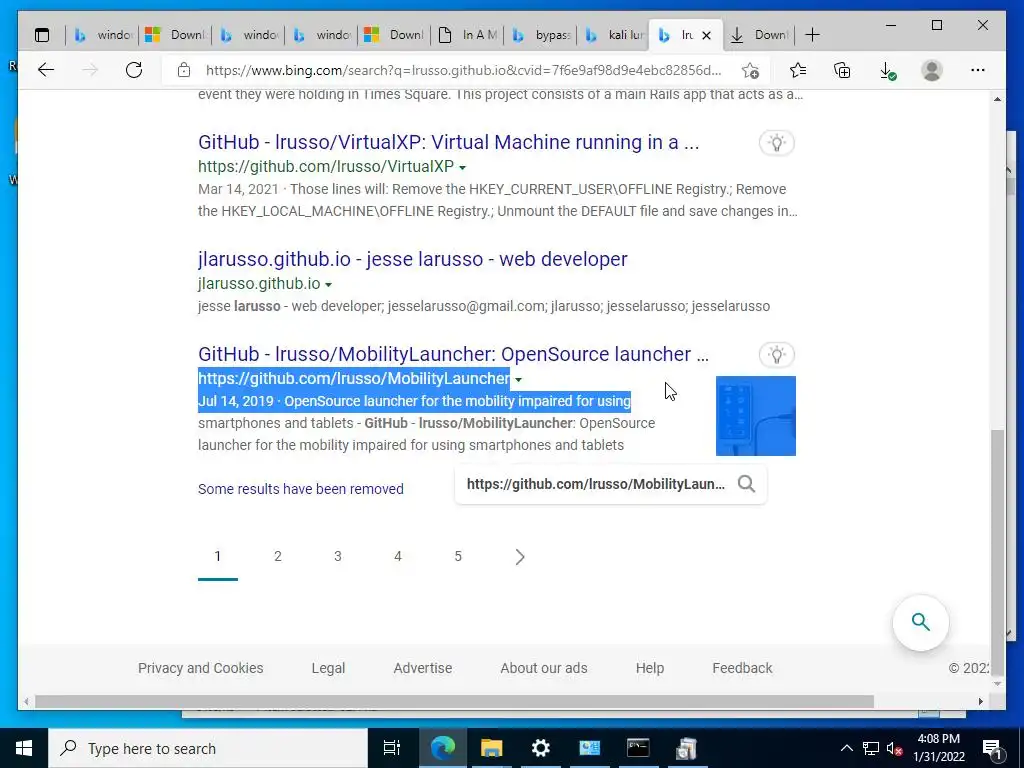Click the address bar URL field
The image size is (1024, 768).
click(464, 70)
